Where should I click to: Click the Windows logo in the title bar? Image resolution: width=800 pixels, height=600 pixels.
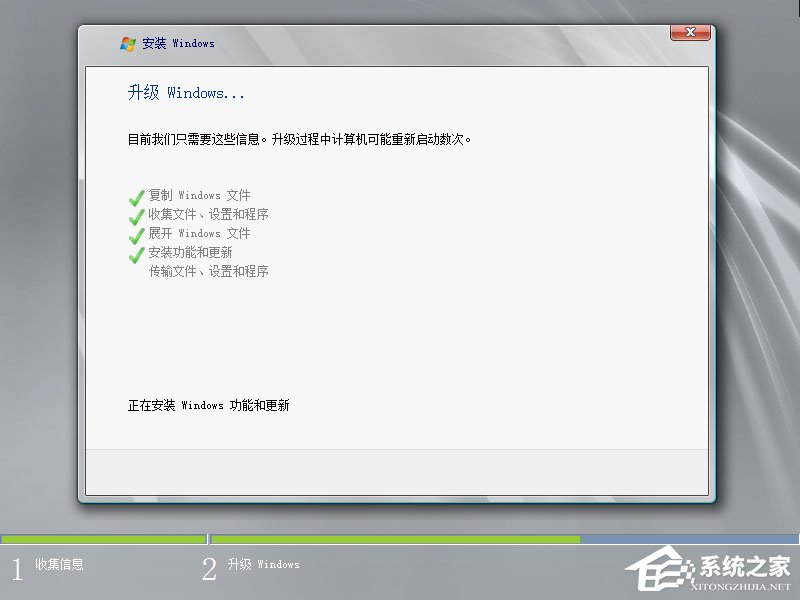[128, 42]
